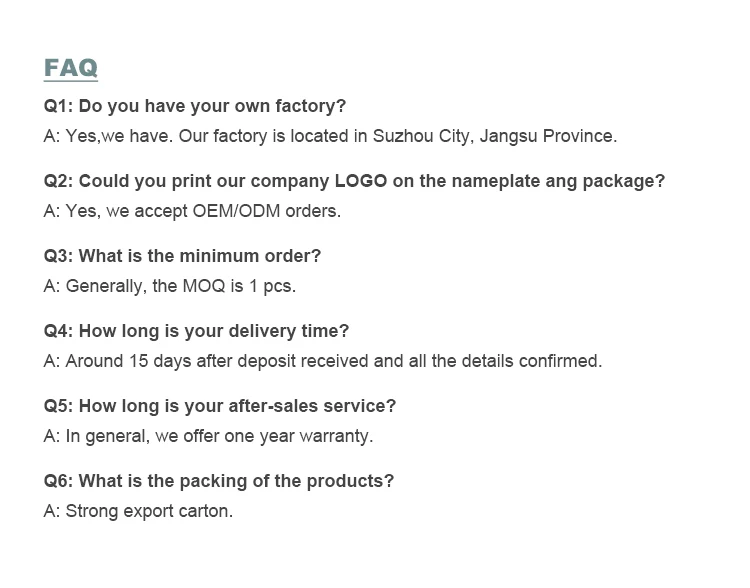This screenshot has width=750, height=588.
Task: Click the answer stating the MOQ
Action: pos(169,286)
